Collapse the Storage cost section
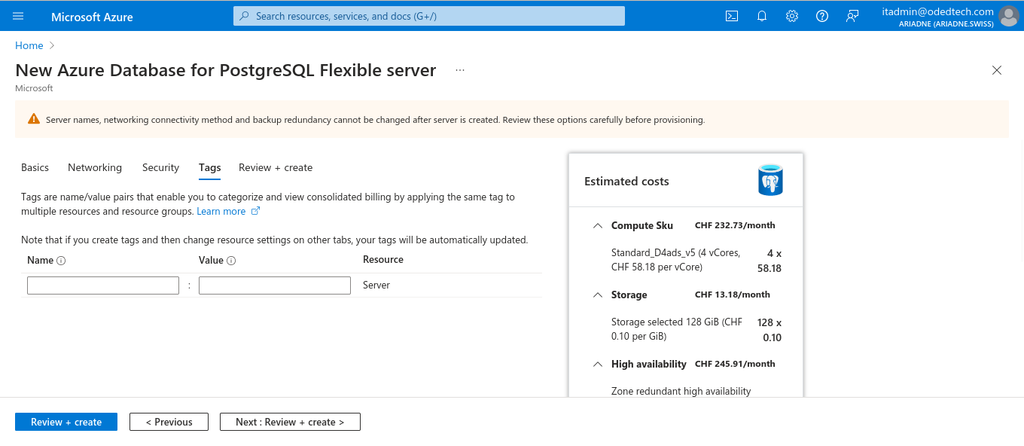 coord(597,295)
